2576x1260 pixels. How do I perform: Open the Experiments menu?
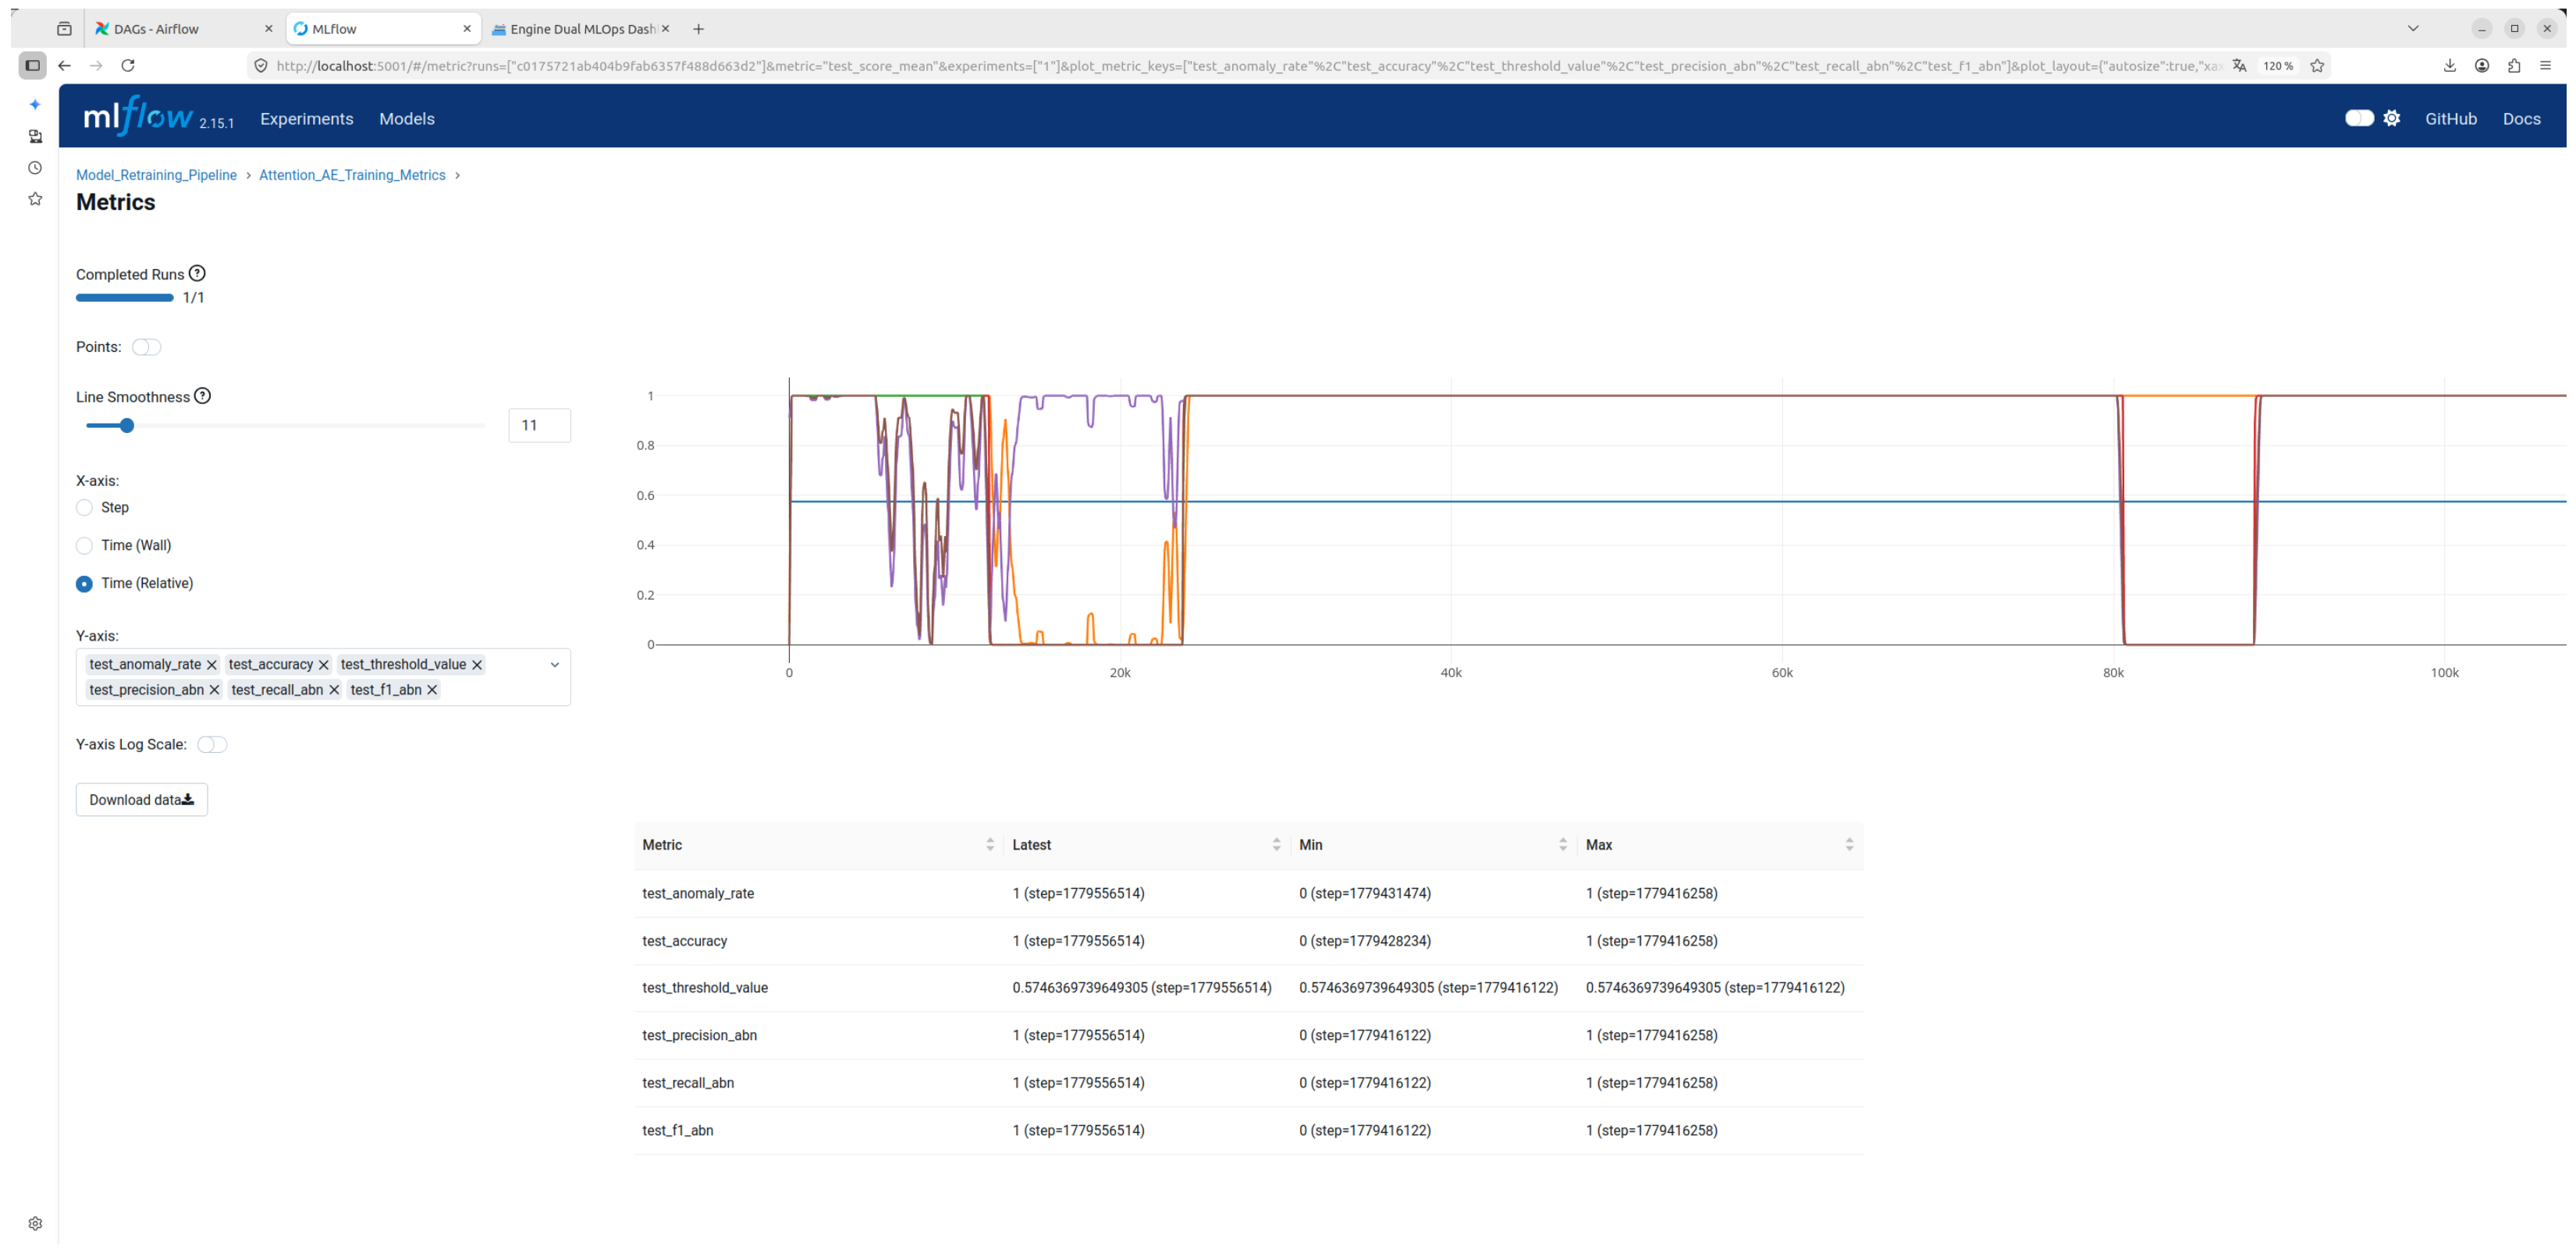307,118
